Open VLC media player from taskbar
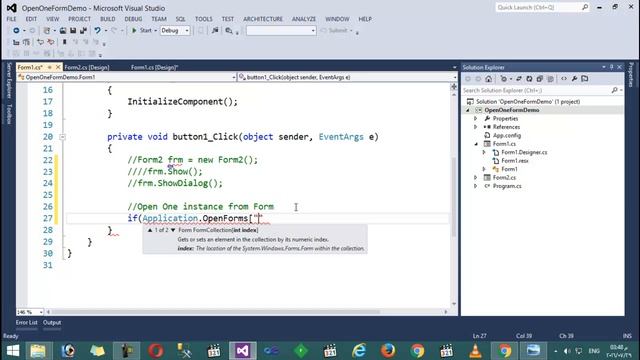The width and height of the screenshot is (640, 360). click(x=475, y=351)
